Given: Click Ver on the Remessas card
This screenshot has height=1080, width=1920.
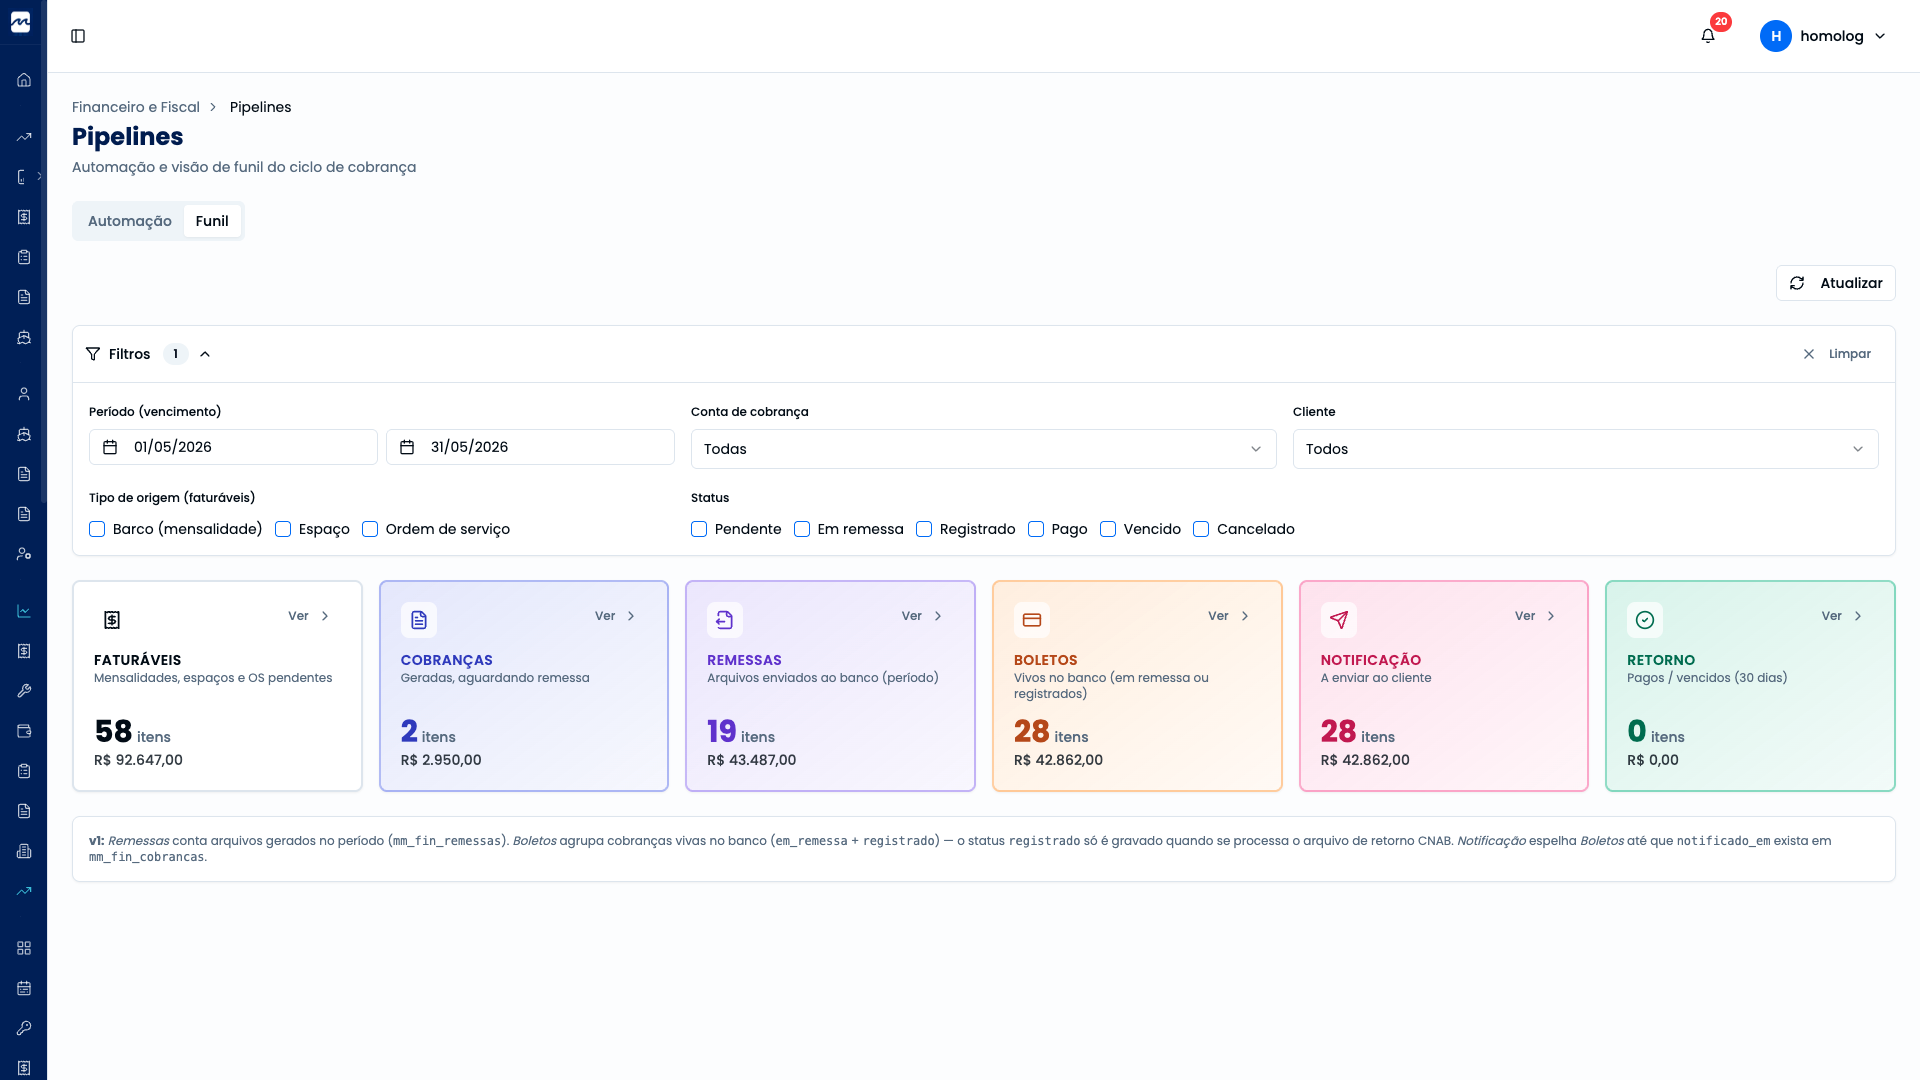Looking at the screenshot, I should tap(922, 616).
